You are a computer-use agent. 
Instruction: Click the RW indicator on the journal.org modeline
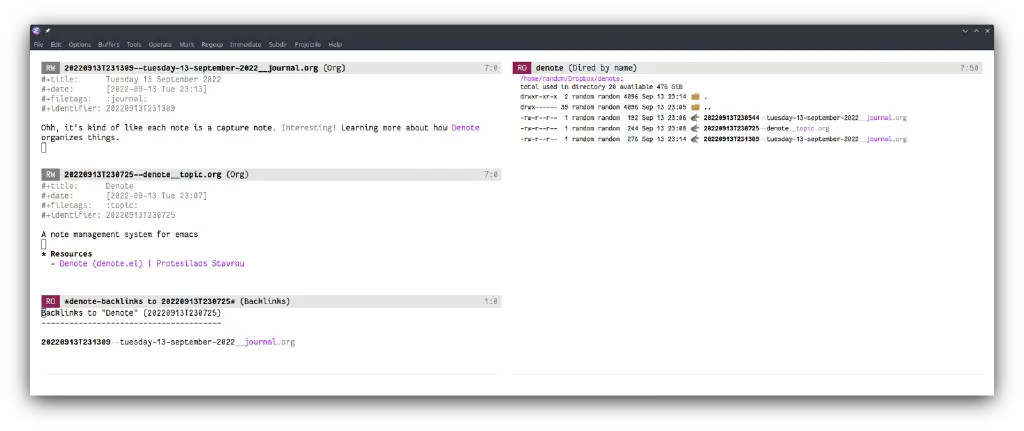(x=50, y=68)
